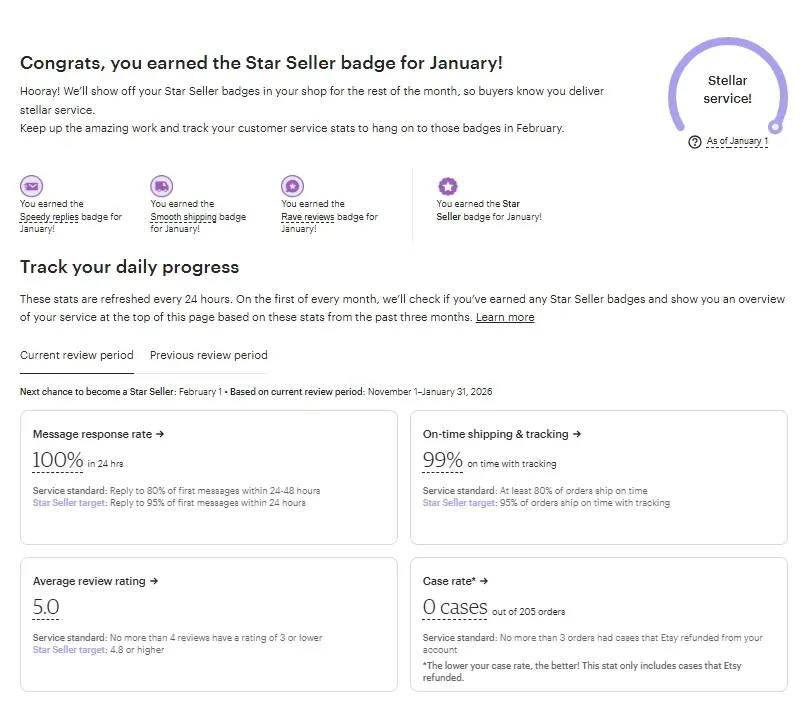The image size is (806, 713).
Task: Click the As of January 1 text
Action: pos(737,142)
